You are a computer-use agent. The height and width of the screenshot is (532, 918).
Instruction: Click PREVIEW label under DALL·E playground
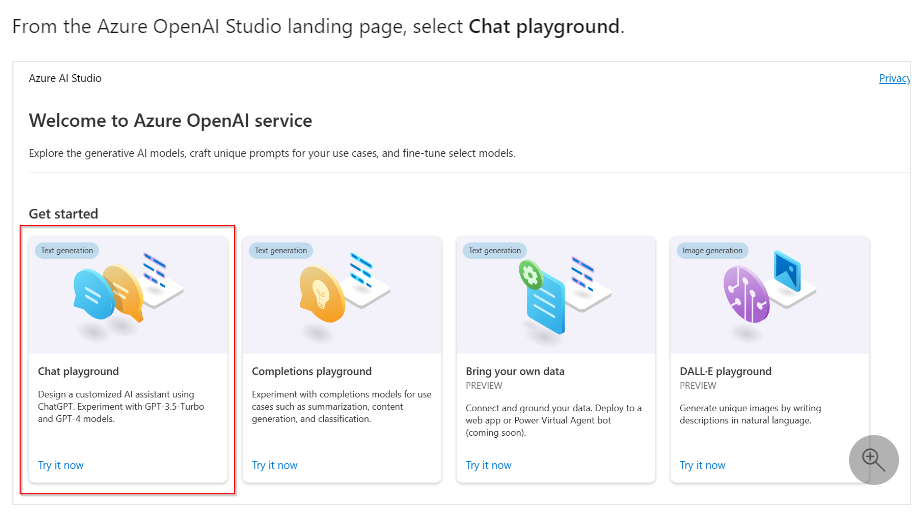click(698, 386)
